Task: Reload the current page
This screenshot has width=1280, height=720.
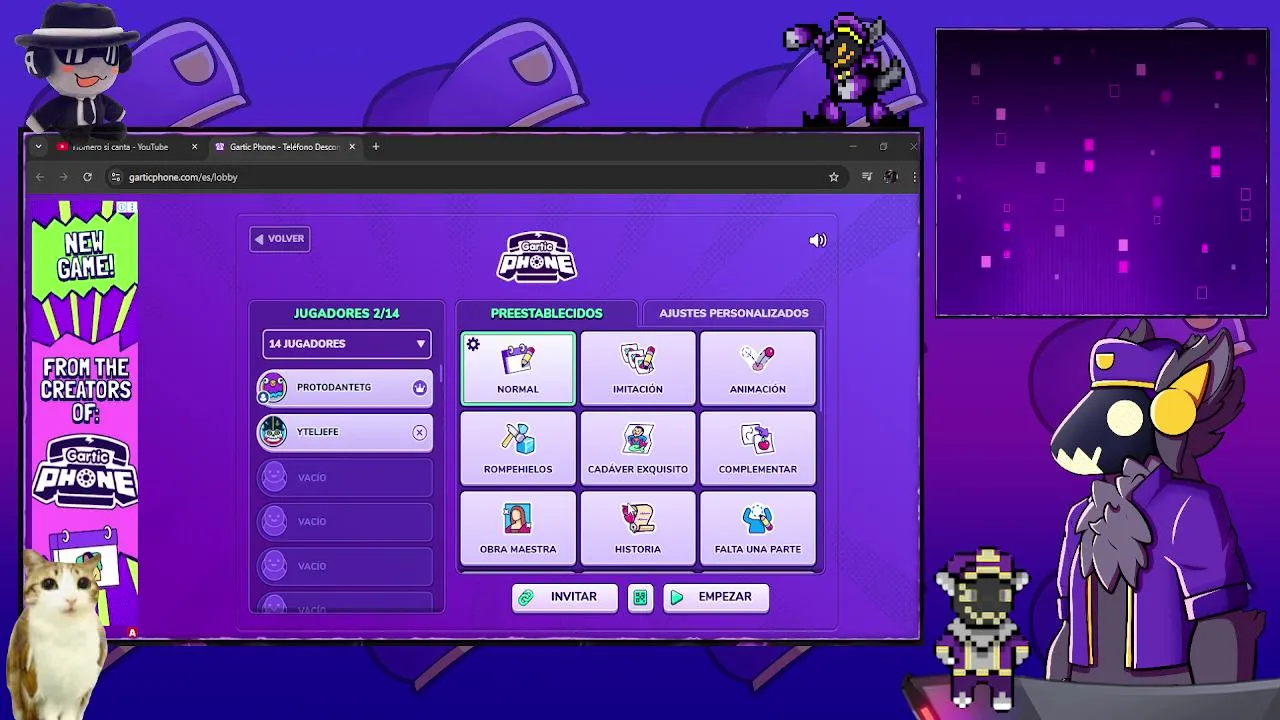Action: click(x=87, y=177)
